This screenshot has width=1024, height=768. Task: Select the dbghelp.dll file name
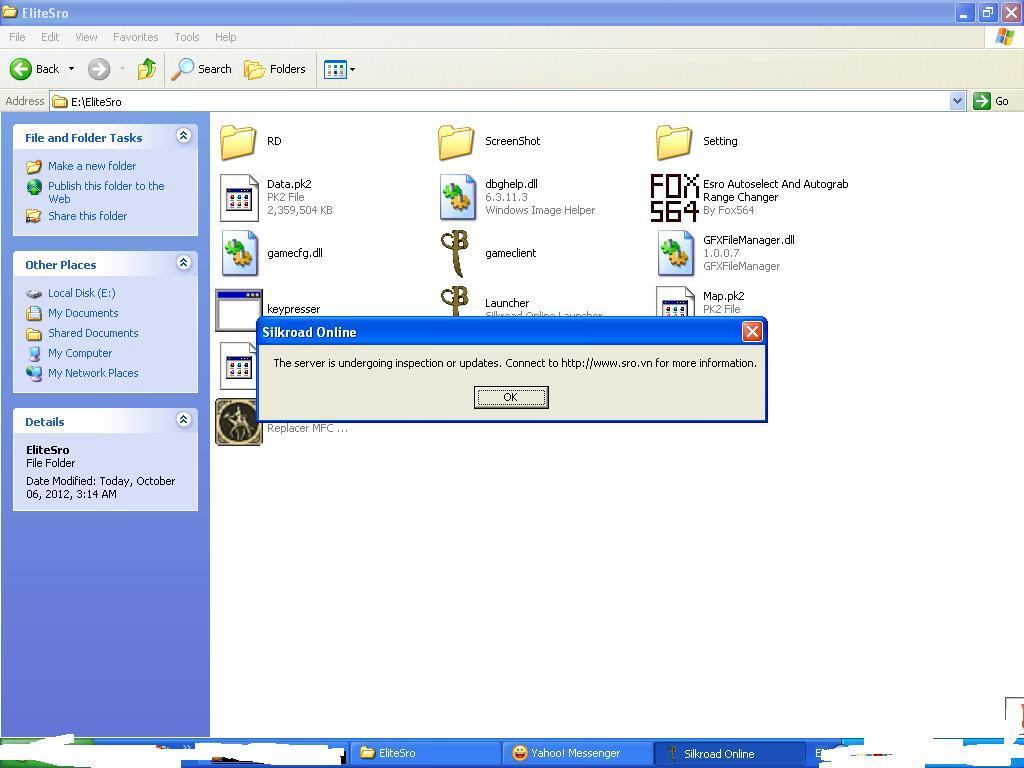511,184
